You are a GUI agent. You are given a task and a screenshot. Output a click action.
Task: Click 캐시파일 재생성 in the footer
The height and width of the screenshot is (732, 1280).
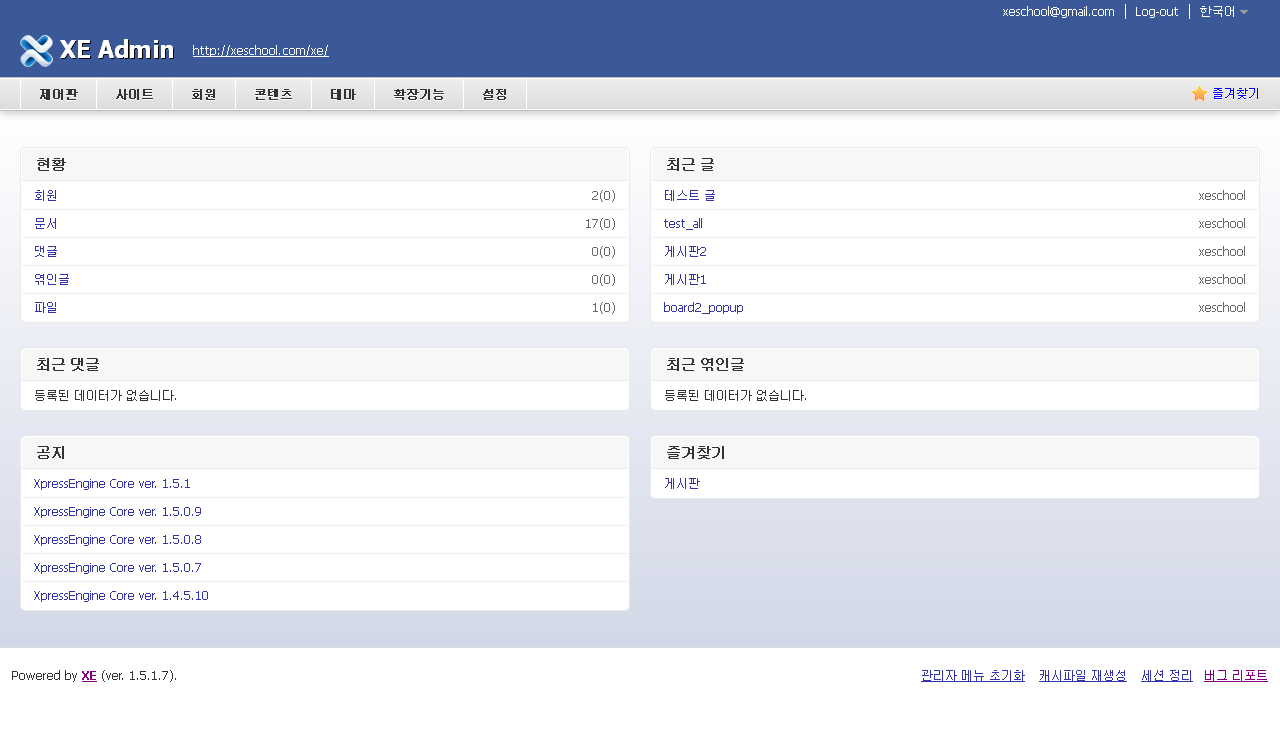[1082, 675]
